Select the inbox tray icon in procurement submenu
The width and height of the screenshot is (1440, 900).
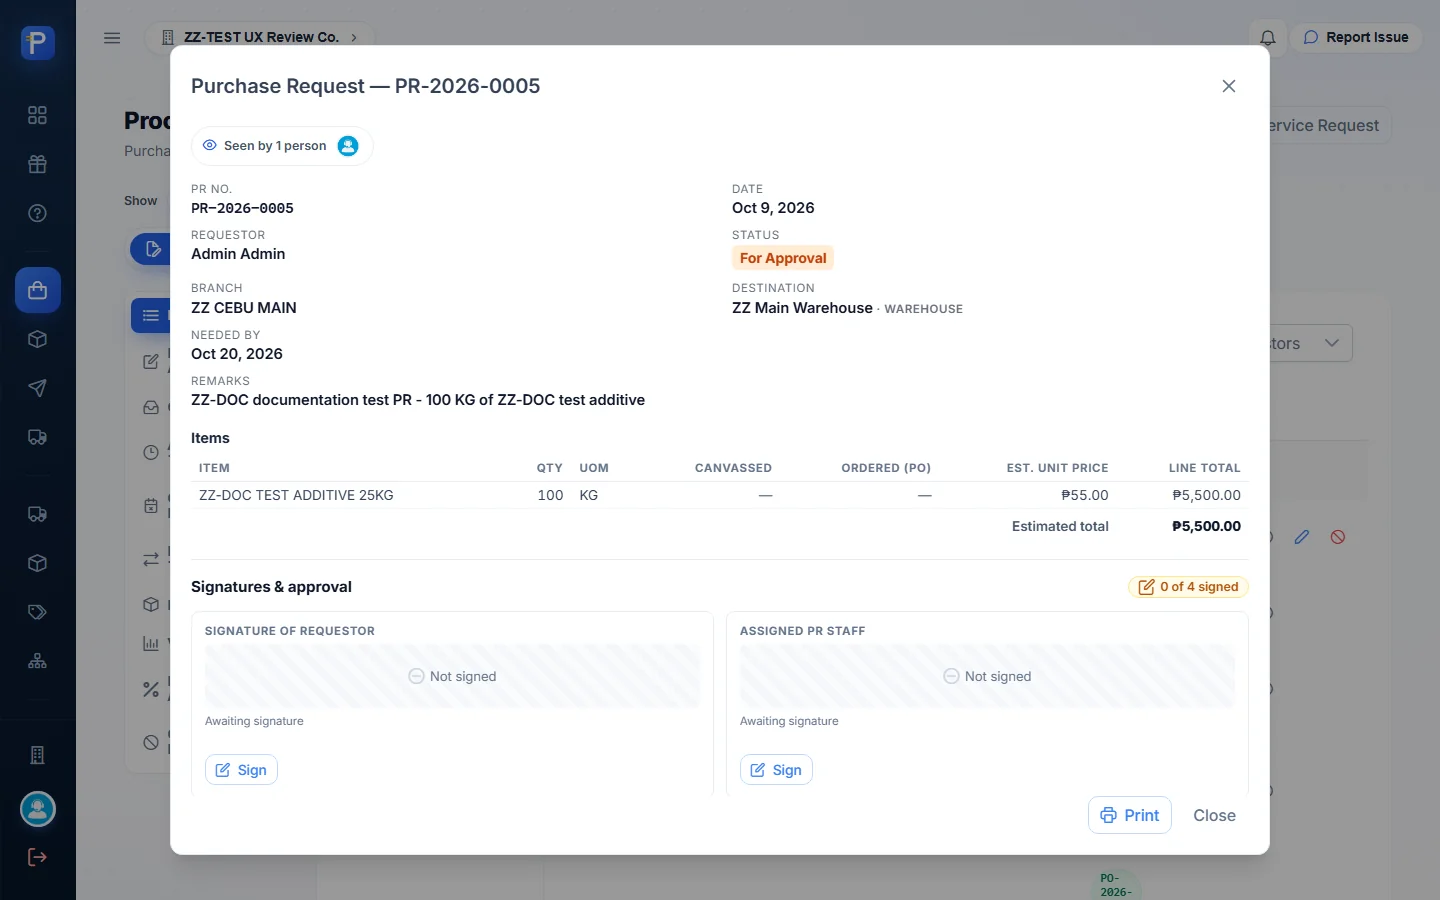click(x=151, y=407)
